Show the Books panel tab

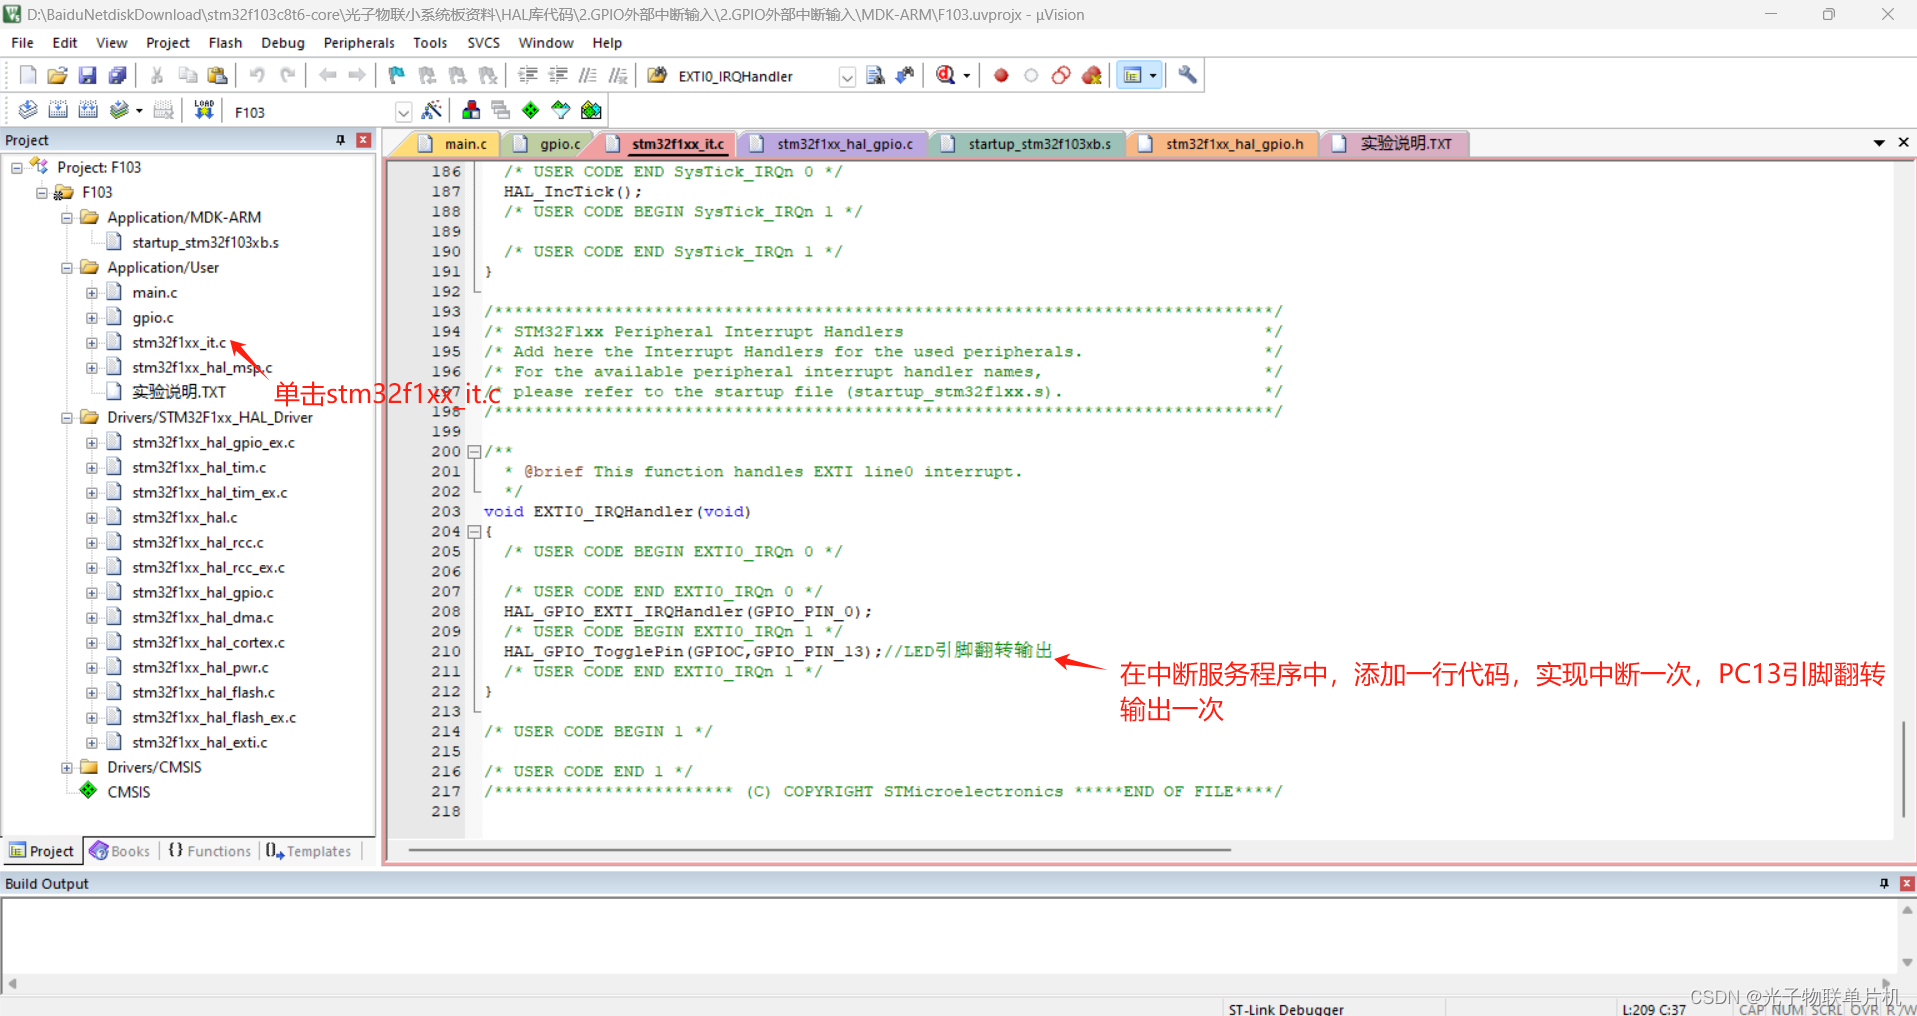click(x=120, y=851)
